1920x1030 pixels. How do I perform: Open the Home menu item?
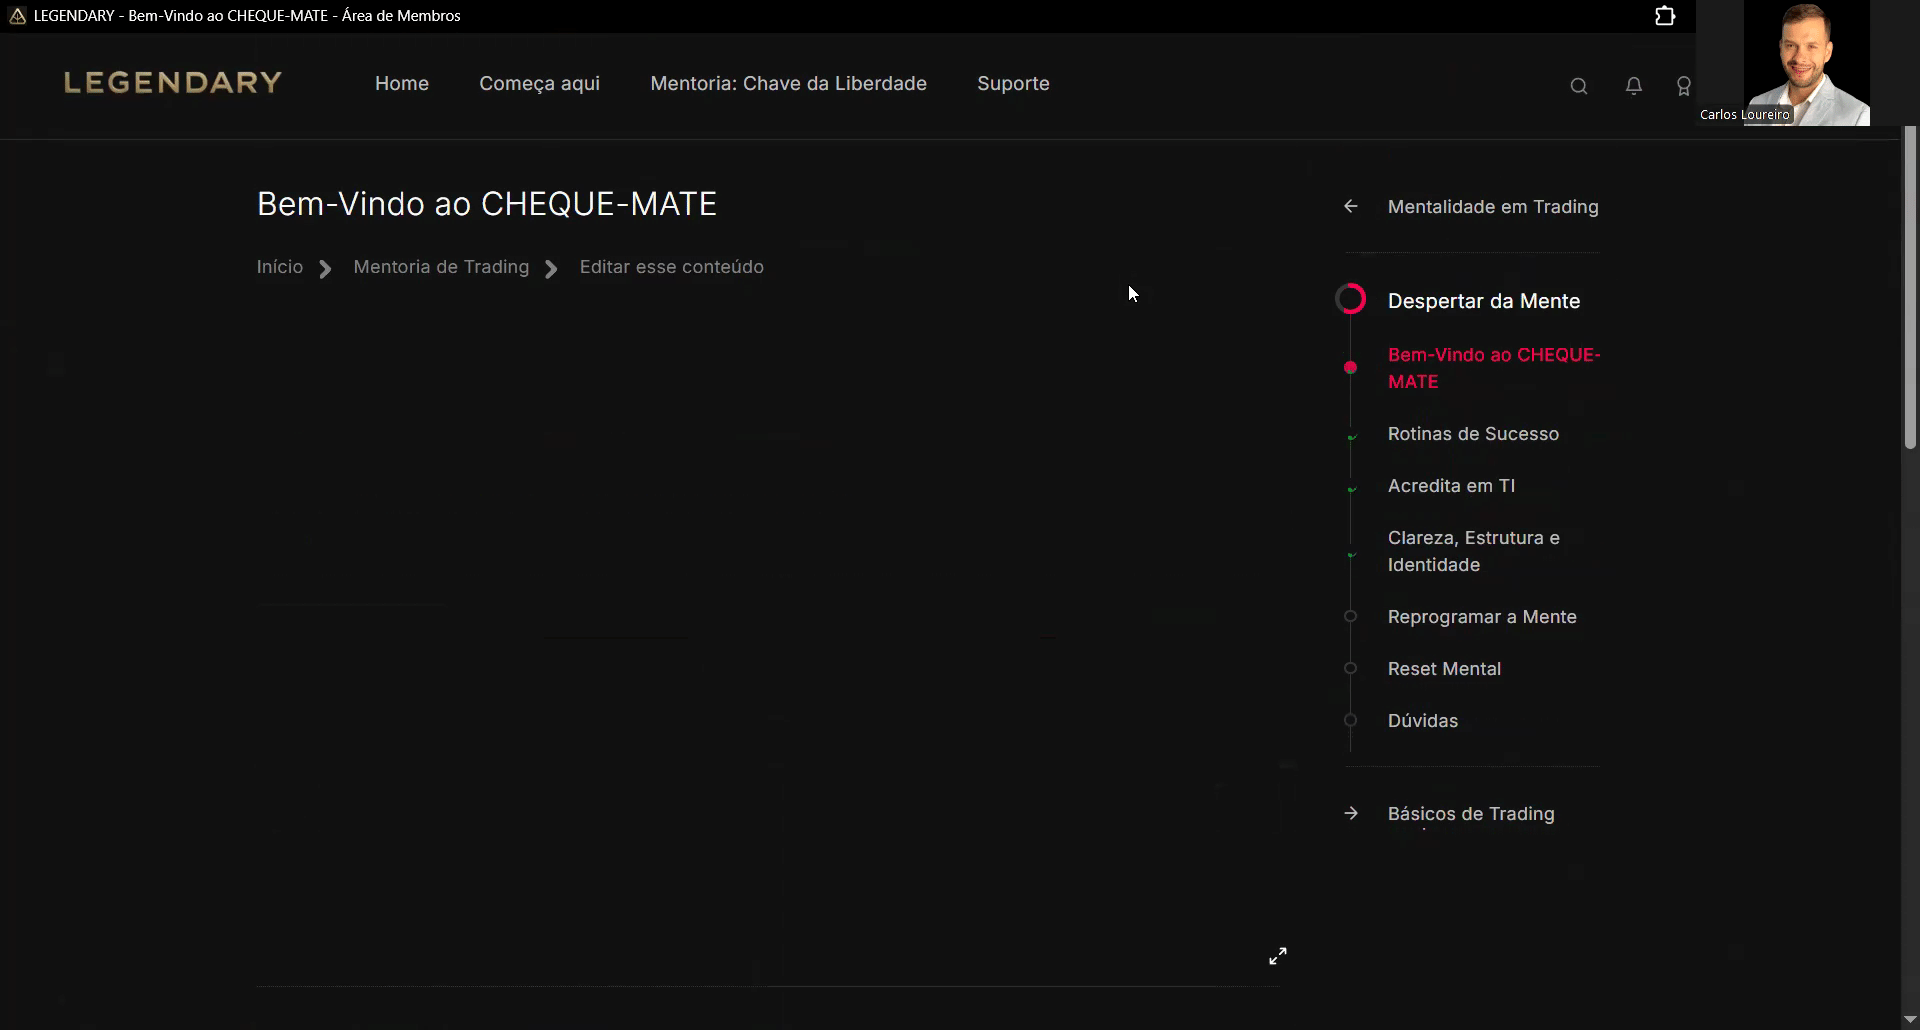pos(401,84)
